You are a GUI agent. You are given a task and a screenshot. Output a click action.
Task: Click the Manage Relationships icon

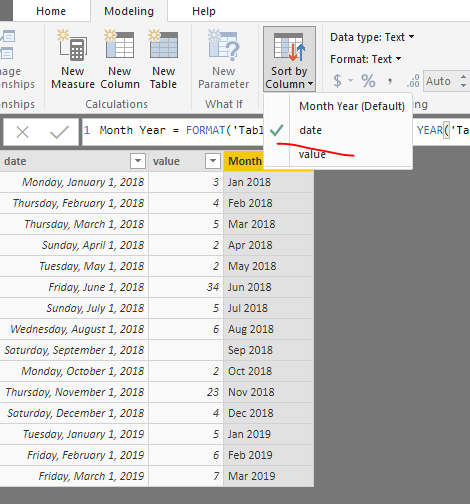pos(7,45)
